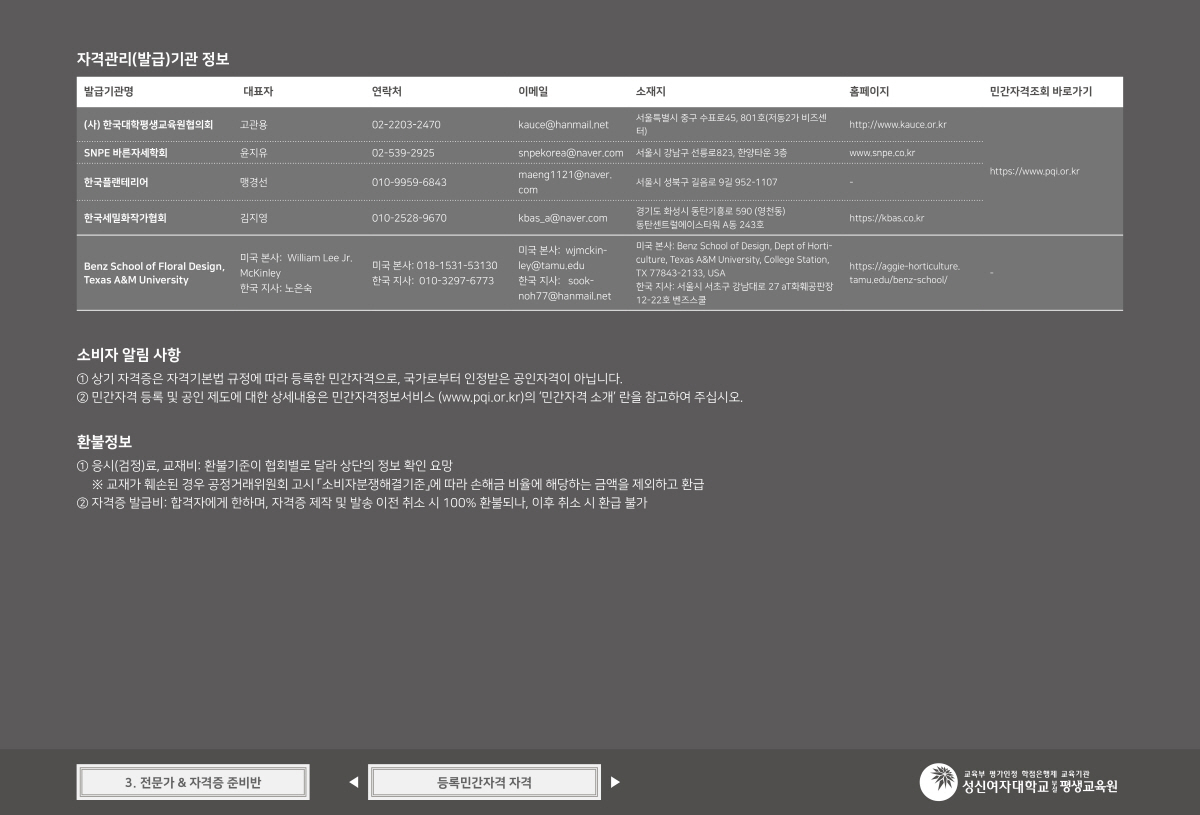Click the address '서울시 강남구 선릉로823'
This screenshot has height=815, width=1200.
tap(711, 153)
